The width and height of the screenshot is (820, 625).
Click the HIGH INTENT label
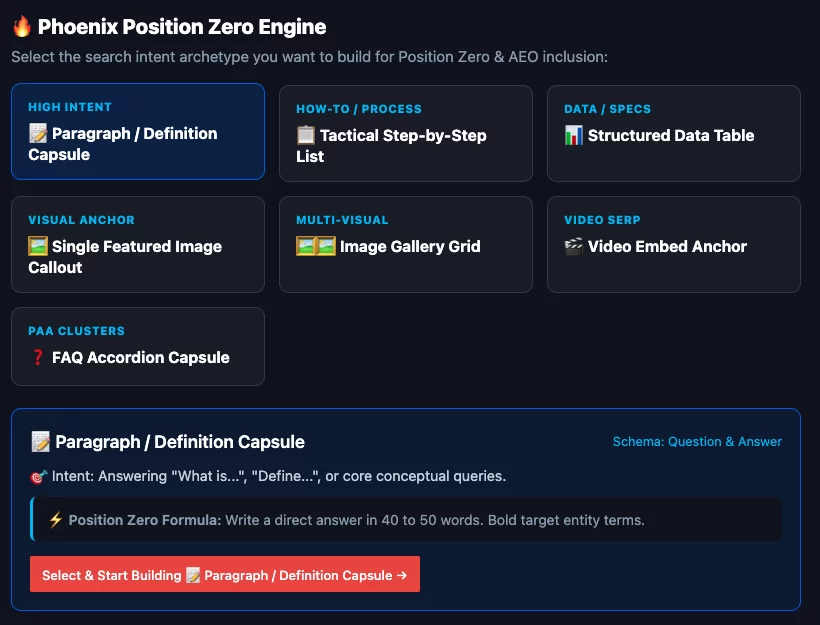[x=70, y=107]
